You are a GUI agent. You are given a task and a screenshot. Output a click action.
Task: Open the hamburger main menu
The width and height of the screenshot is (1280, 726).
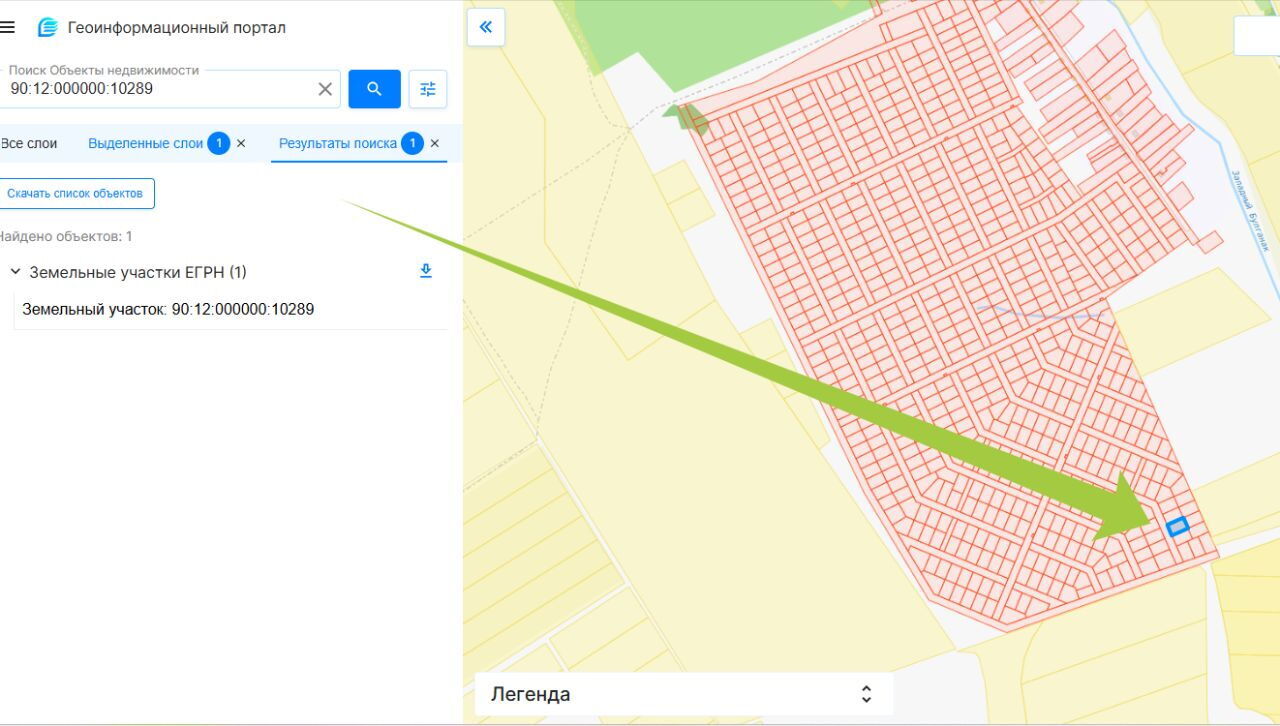[8, 27]
